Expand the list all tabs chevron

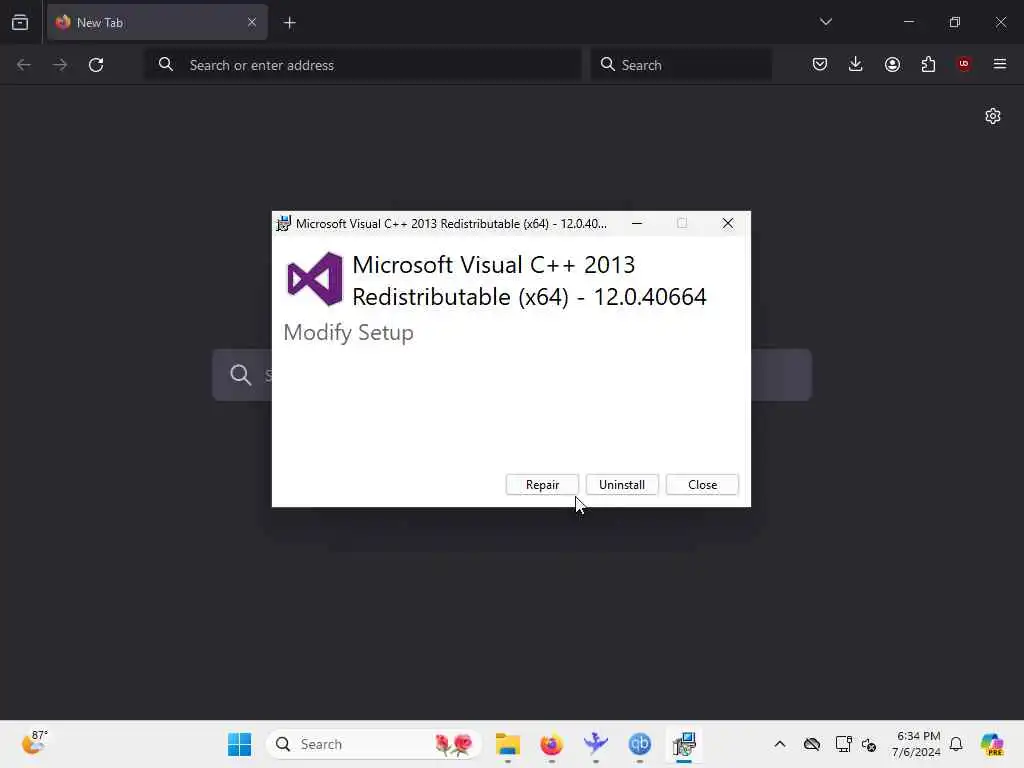[825, 22]
